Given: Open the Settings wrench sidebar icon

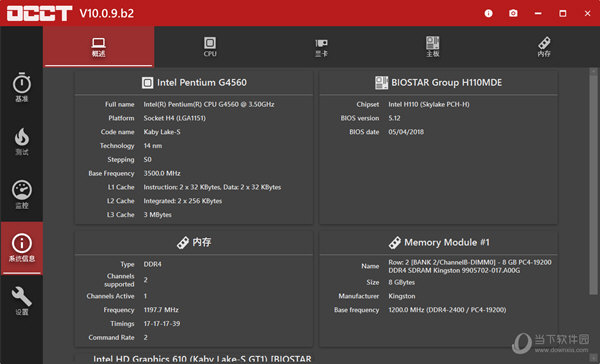Looking at the screenshot, I should point(22,301).
